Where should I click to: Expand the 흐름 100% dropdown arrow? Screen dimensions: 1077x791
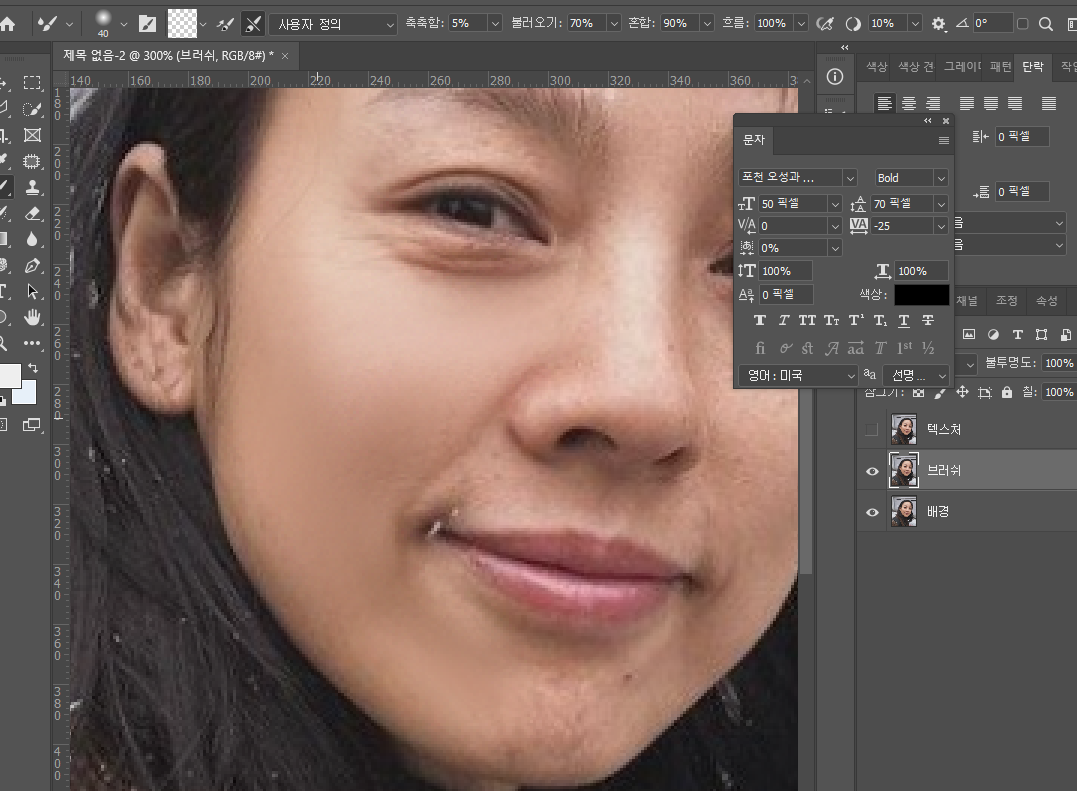pyautogui.click(x=801, y=24)
